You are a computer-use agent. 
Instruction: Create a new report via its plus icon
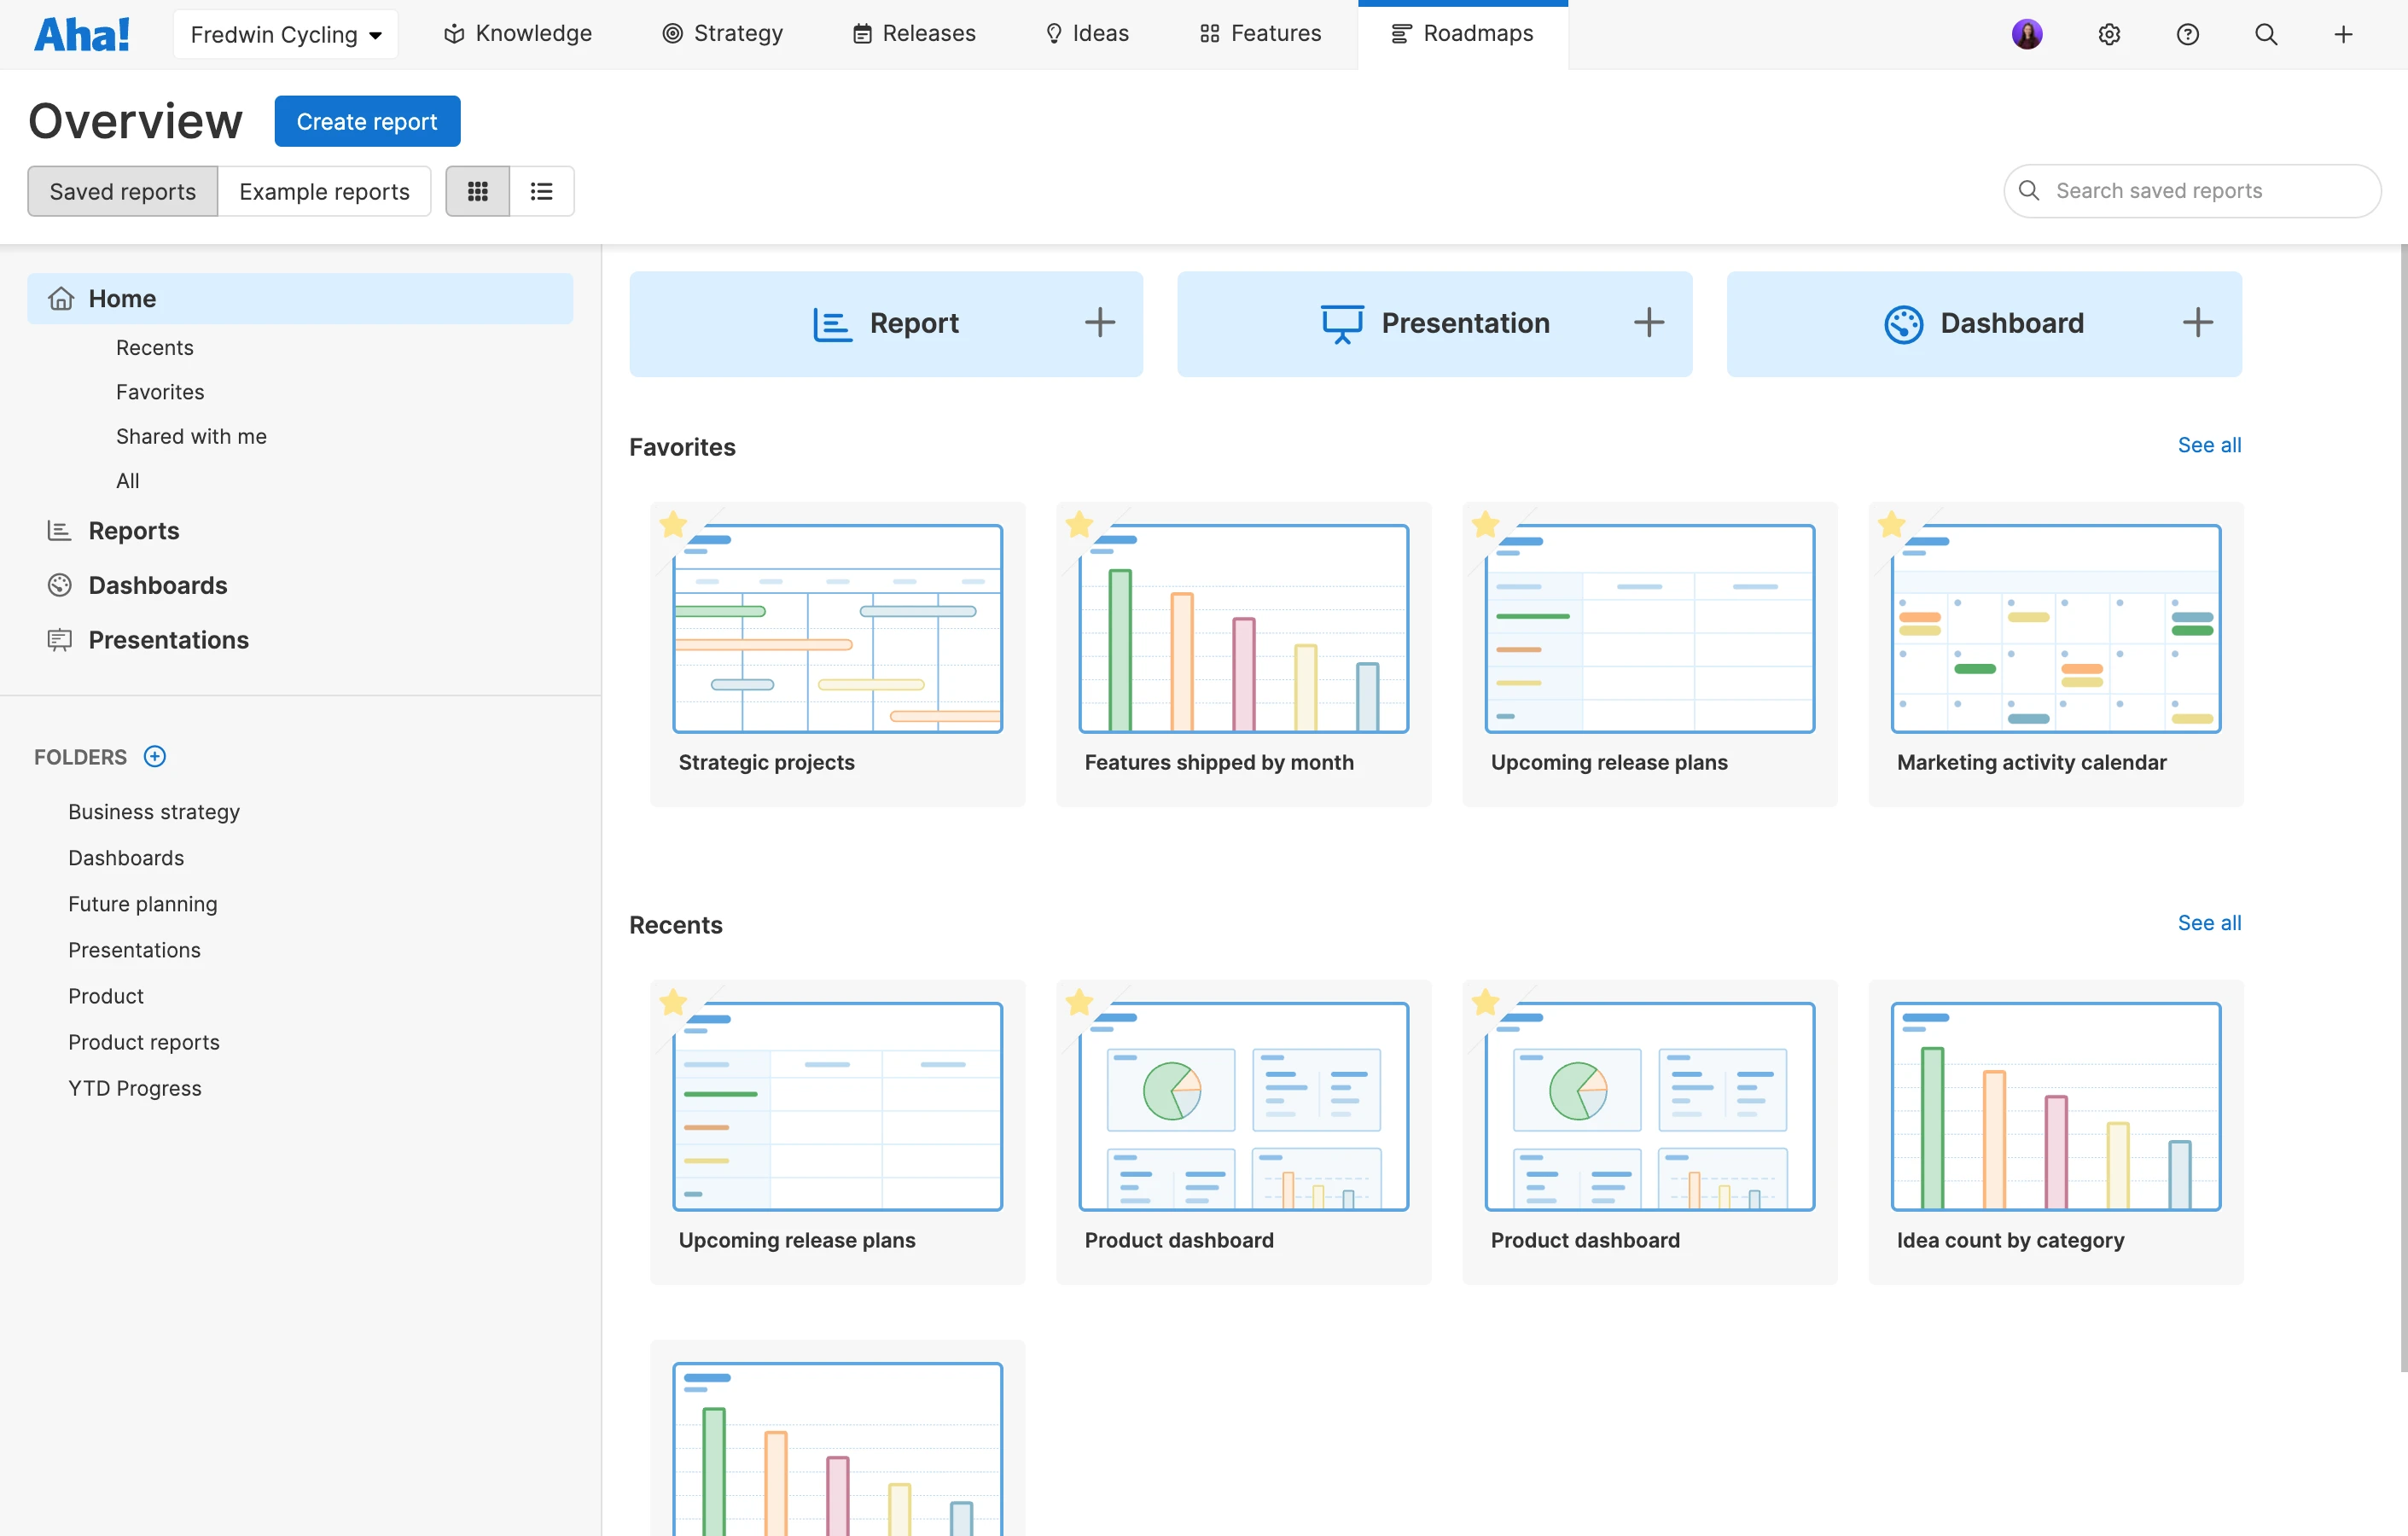click(x=1098, y=322)
